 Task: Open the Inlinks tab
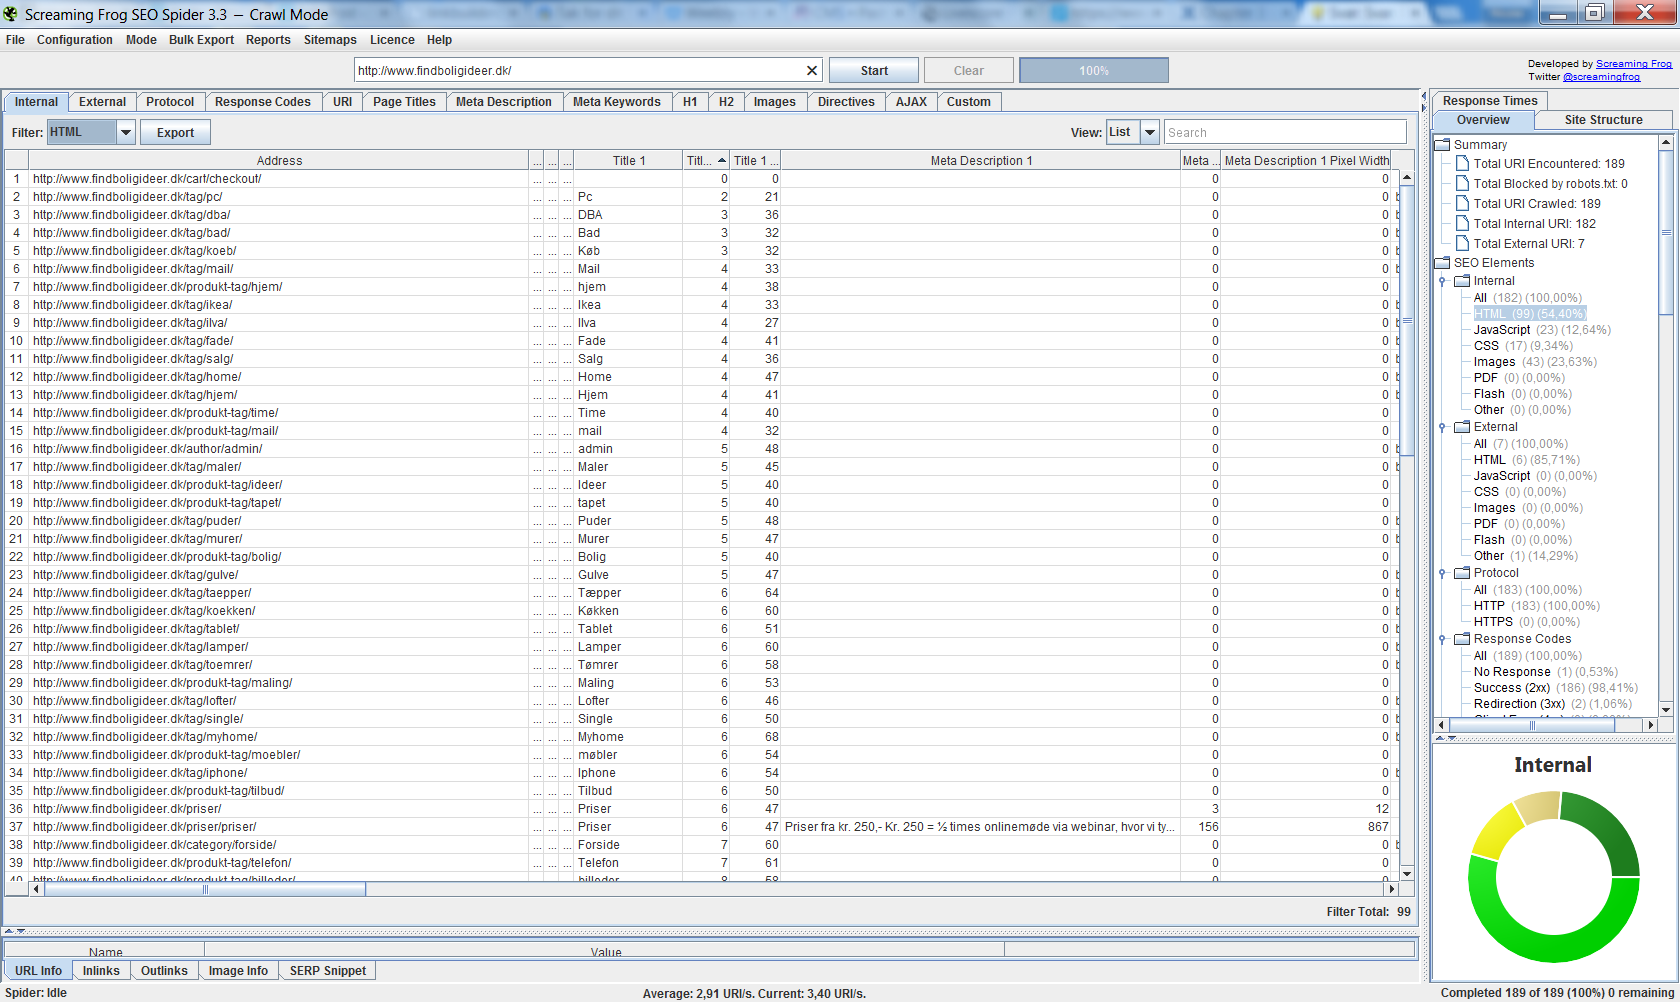101,971
